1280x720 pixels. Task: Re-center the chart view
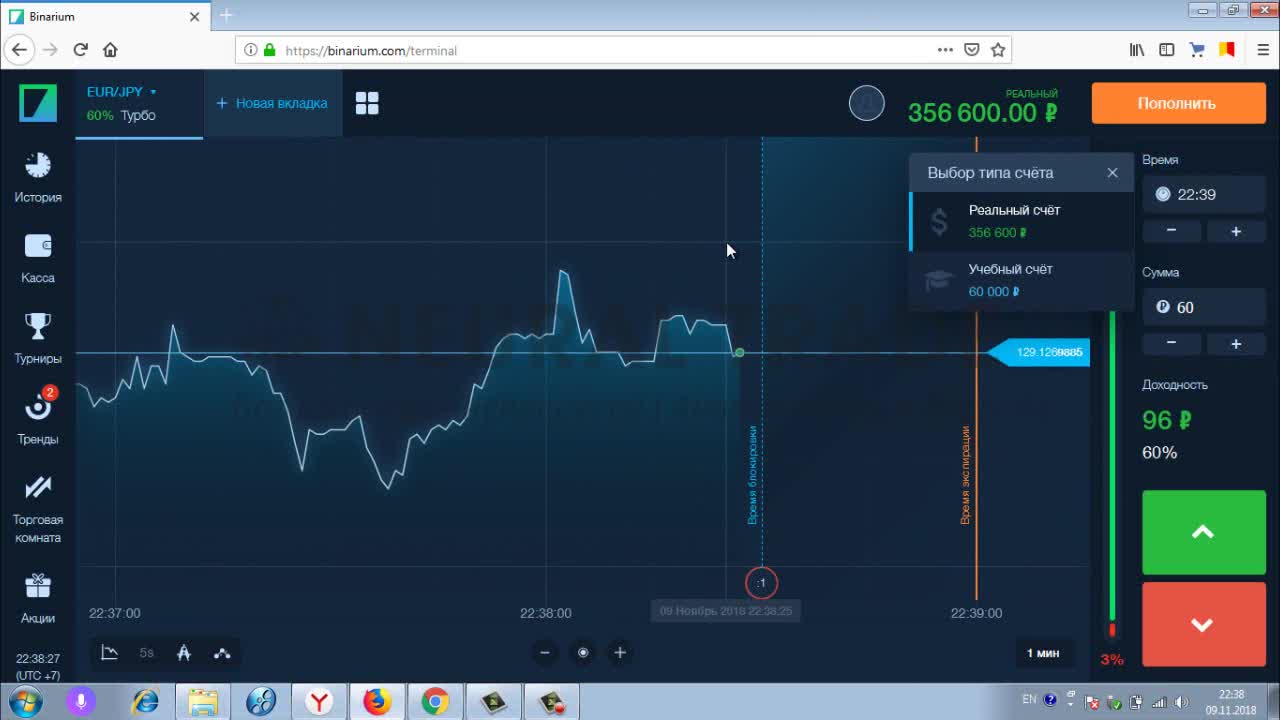click(583, 652)
